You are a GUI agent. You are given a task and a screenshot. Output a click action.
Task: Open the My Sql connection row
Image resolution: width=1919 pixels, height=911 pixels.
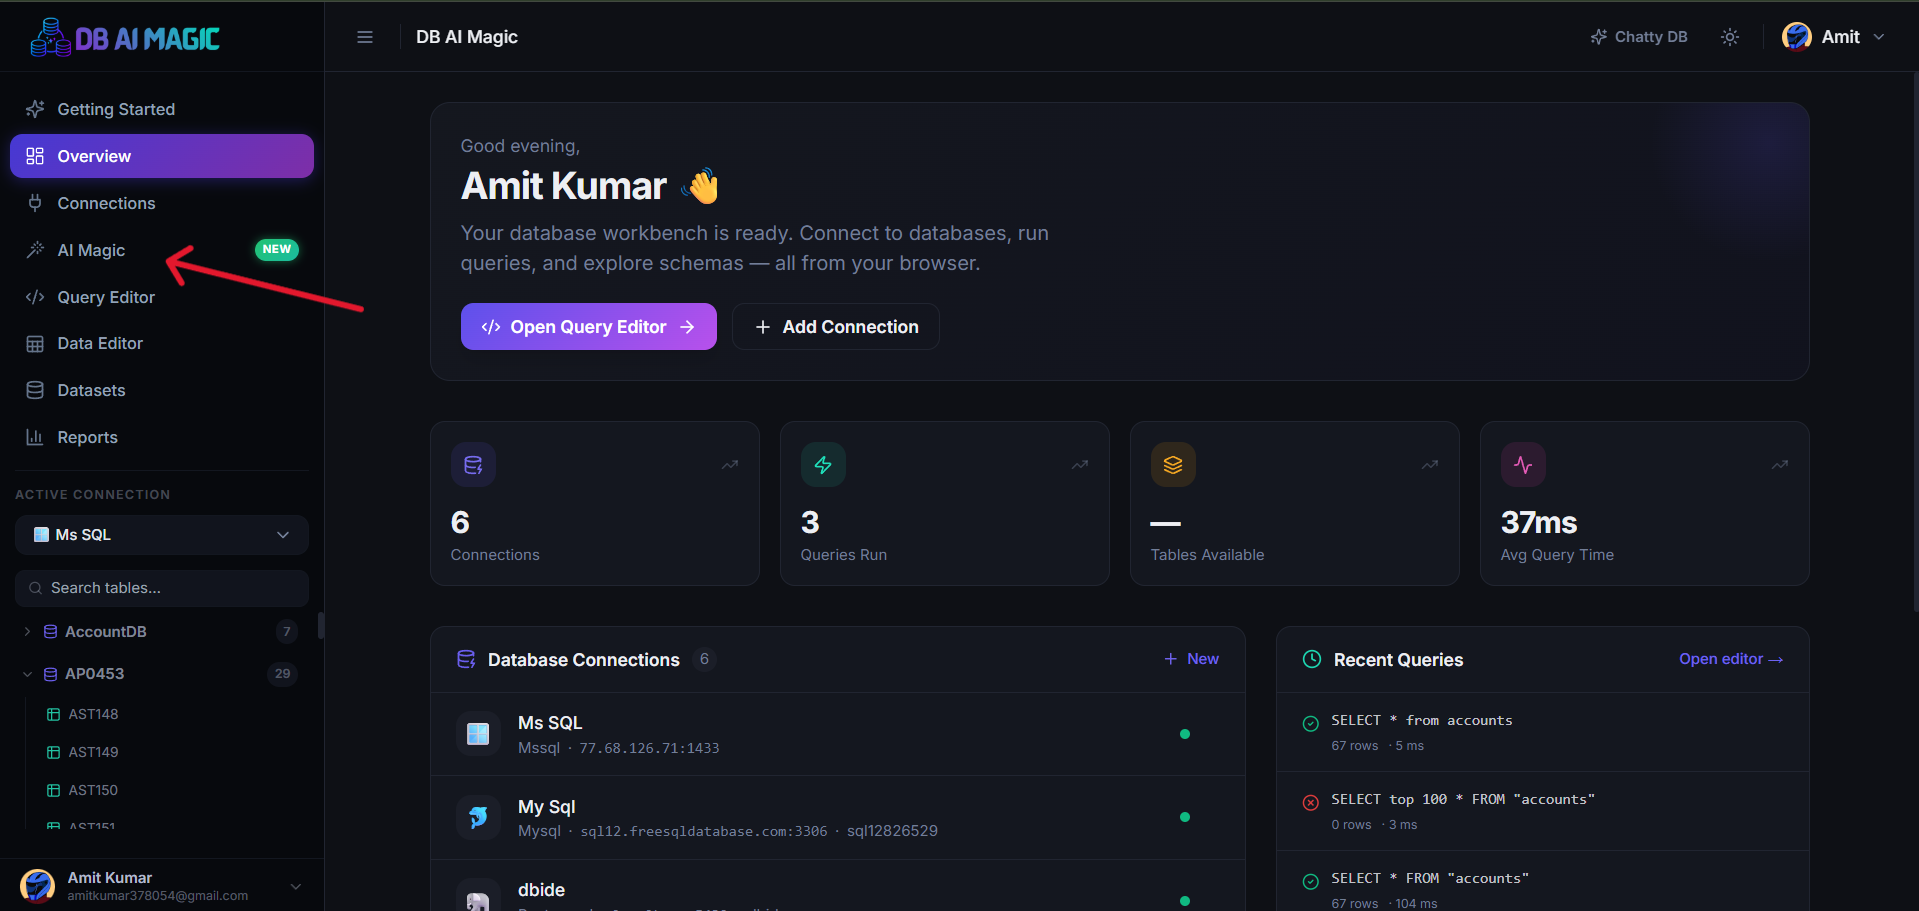coord(838,818)
